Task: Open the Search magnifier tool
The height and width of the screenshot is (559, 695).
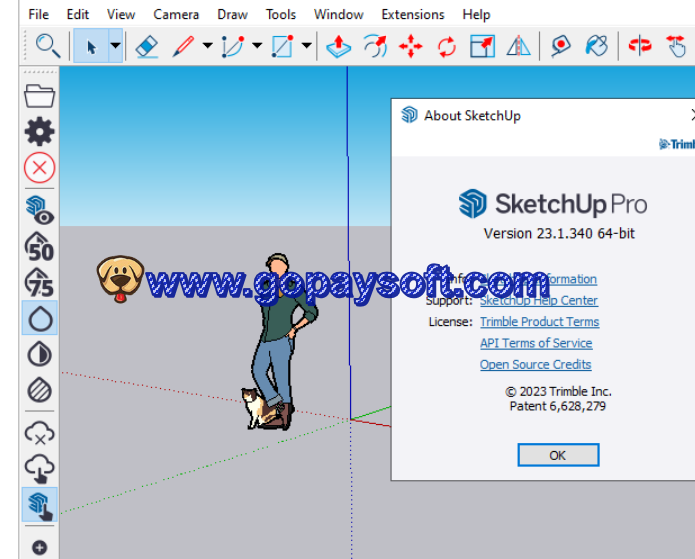Action: 47,46
